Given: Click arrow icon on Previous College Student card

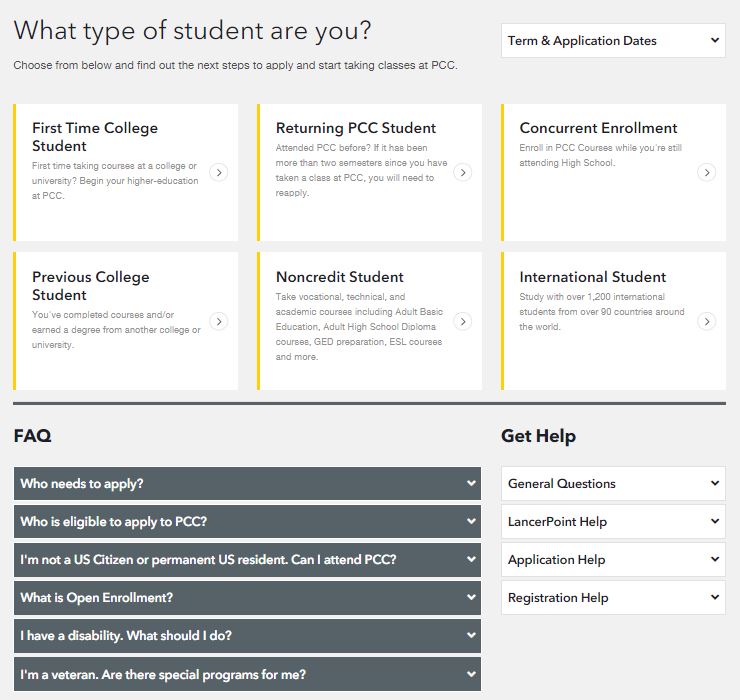Looking at the screenshot, I should 219,321.
